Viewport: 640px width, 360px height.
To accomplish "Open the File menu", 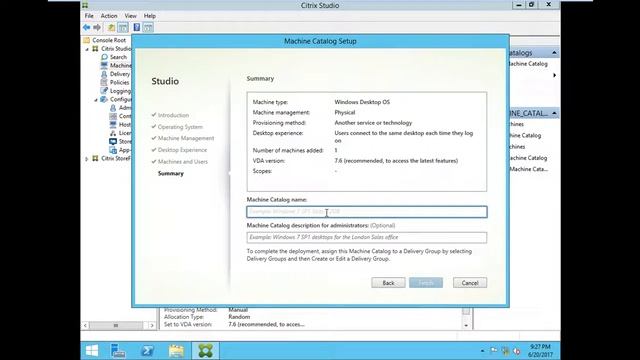I will tap(89, 16).
